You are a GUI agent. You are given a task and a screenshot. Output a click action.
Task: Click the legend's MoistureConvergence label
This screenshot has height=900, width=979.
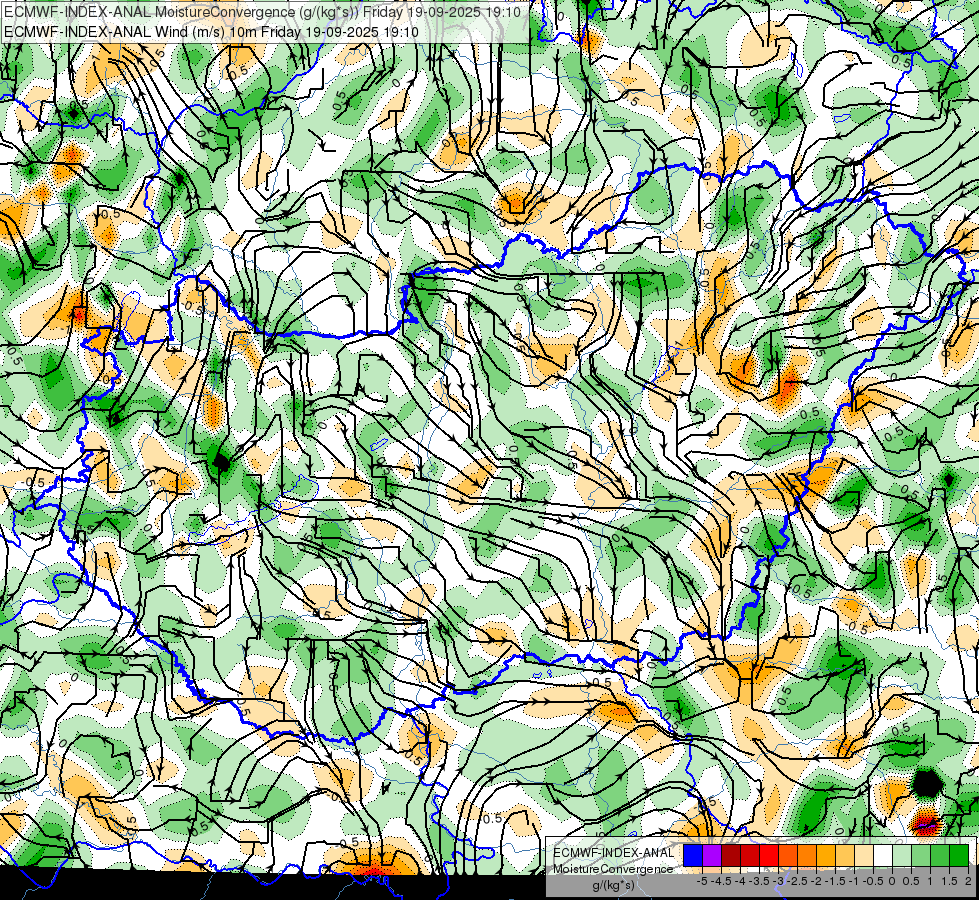point(613,869)
